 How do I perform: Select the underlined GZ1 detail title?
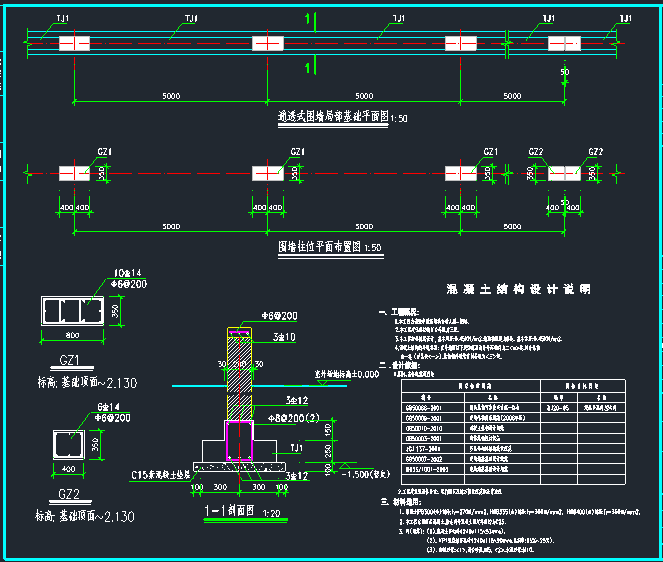pyautogui.click(x=70, y=360)
